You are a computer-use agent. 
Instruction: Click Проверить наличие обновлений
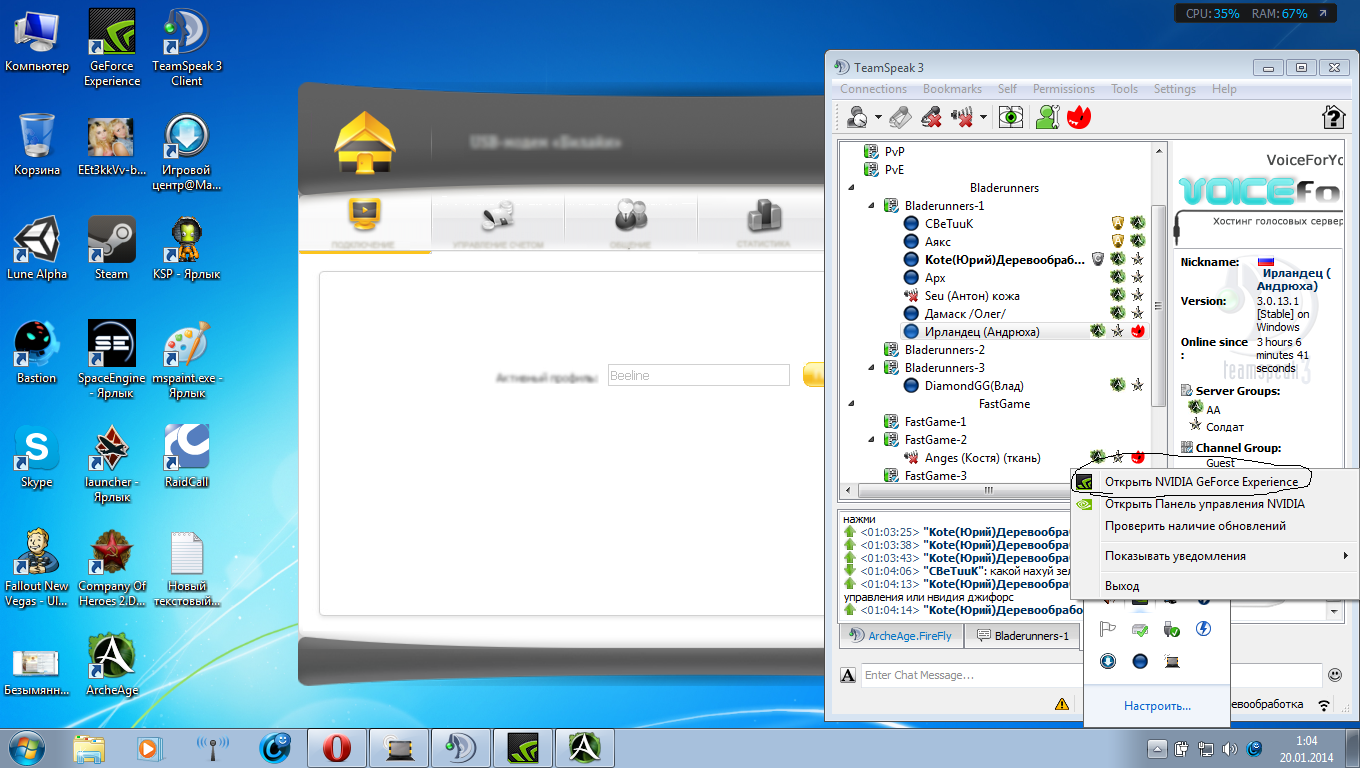coord(1195,526)
